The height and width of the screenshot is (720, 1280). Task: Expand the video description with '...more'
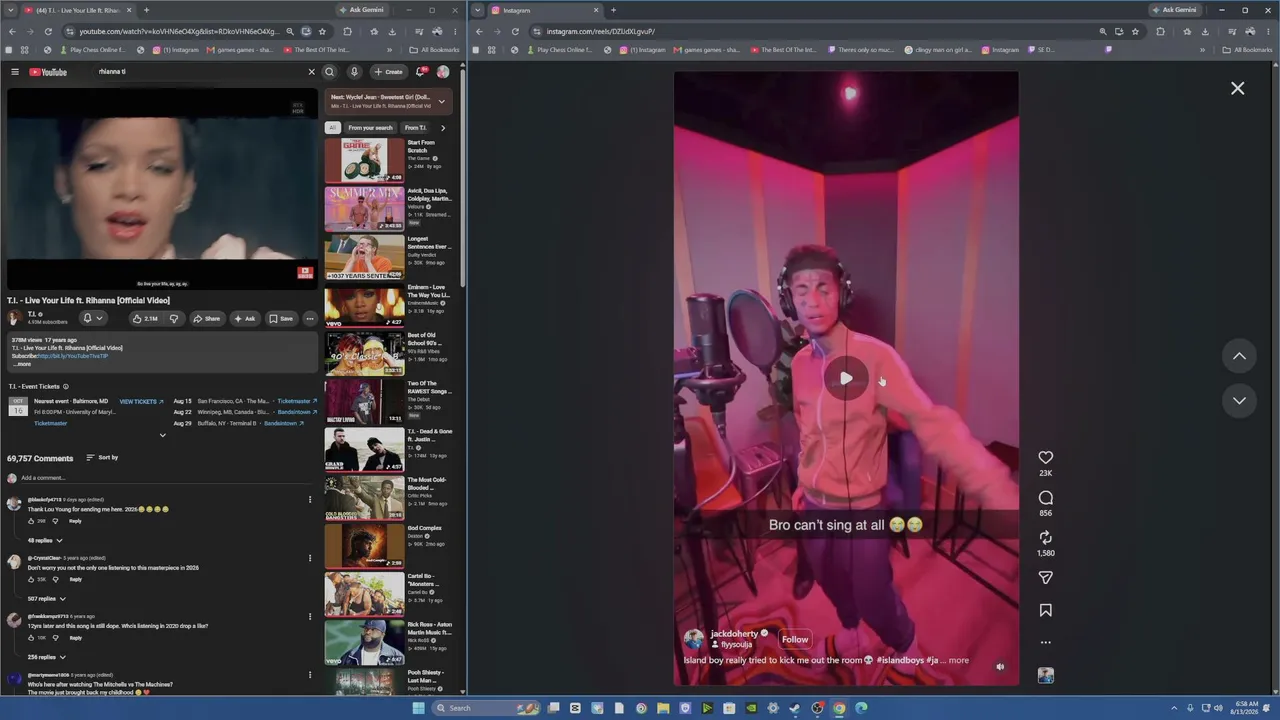click(x=22, y=364)
